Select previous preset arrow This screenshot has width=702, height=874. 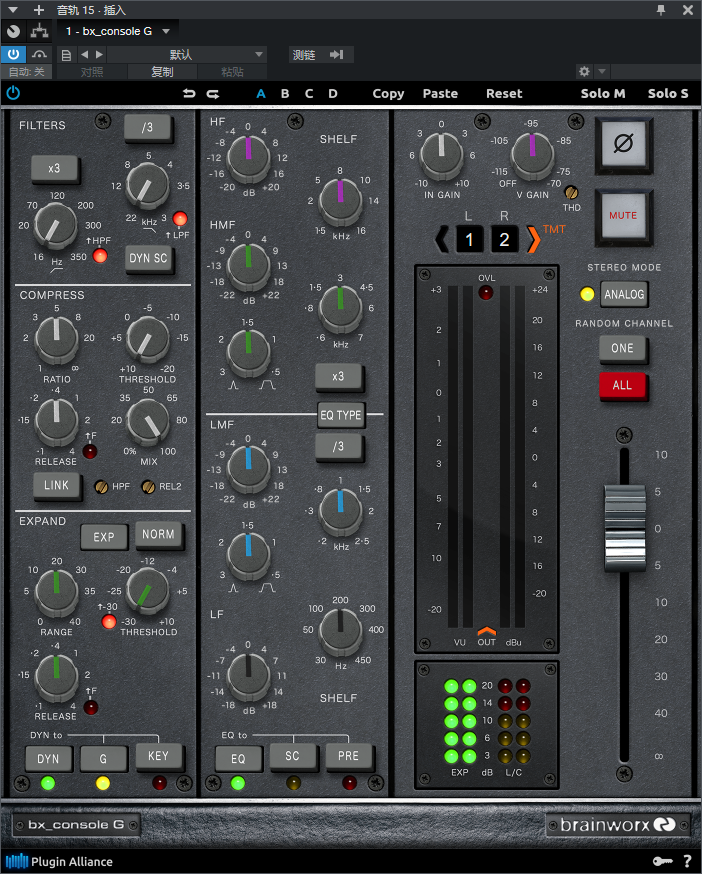click(85, 55)
